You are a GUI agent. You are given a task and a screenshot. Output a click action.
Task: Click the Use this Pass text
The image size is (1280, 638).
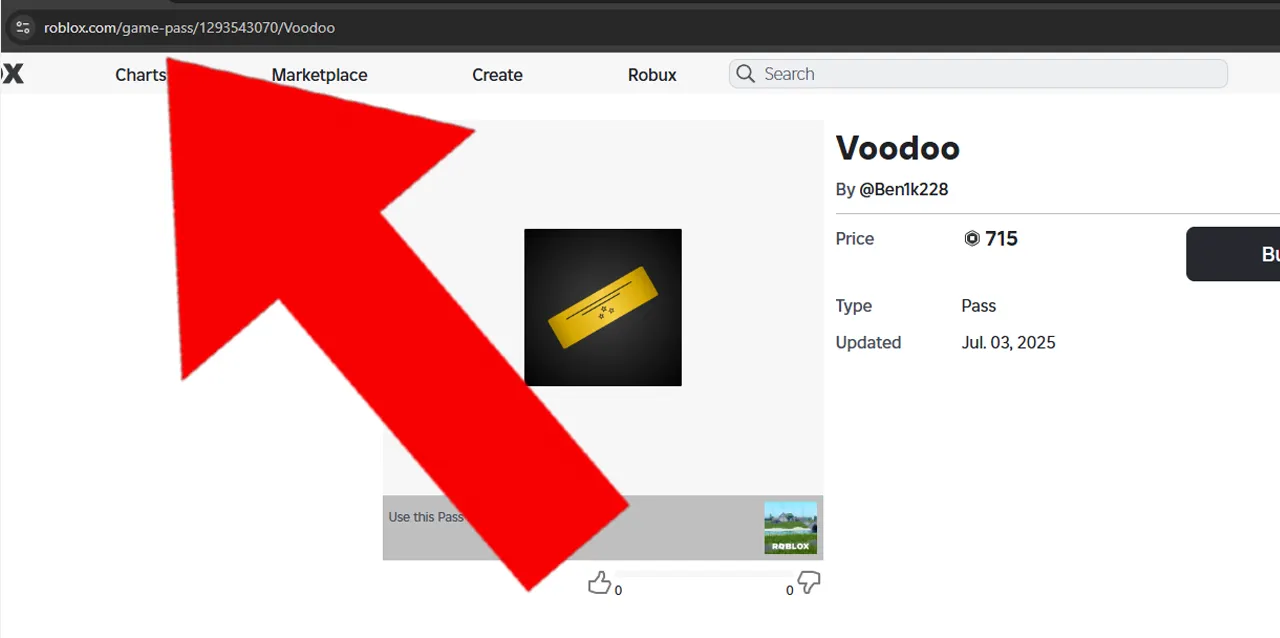(x=426, y=517)
